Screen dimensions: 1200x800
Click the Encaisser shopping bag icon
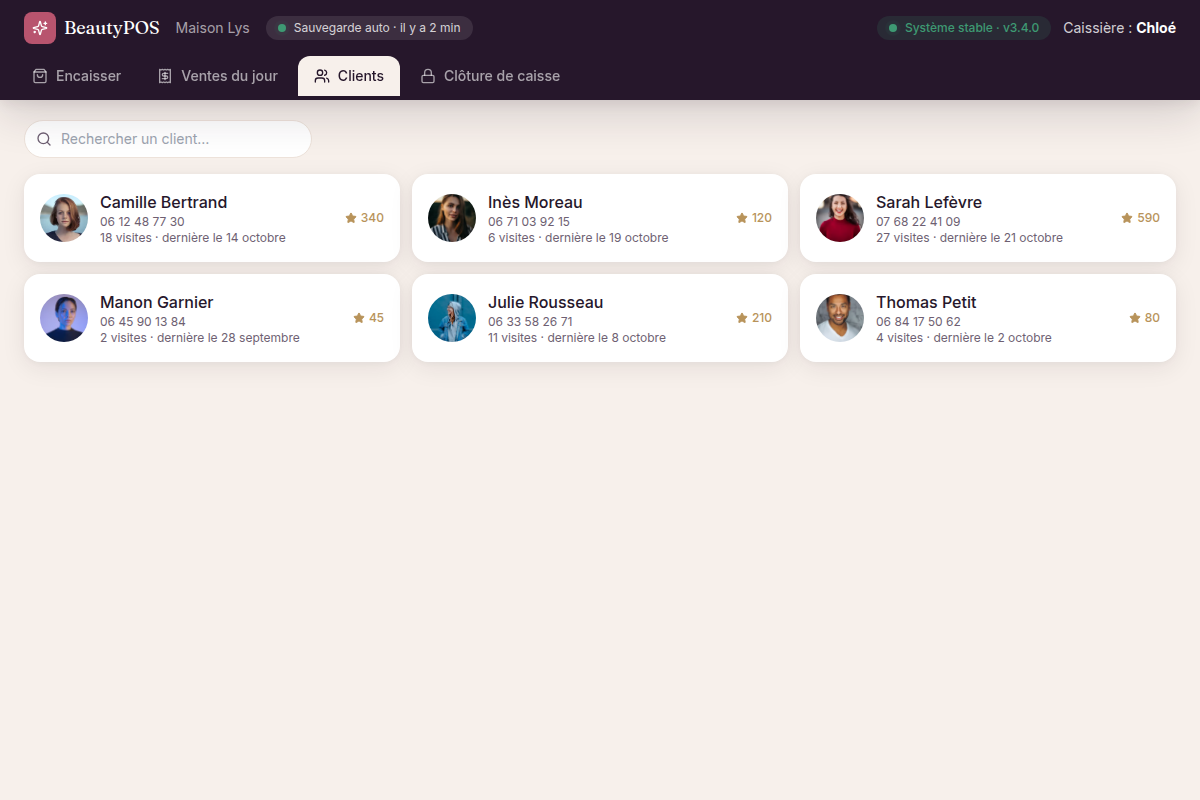(x=40, y=76)
